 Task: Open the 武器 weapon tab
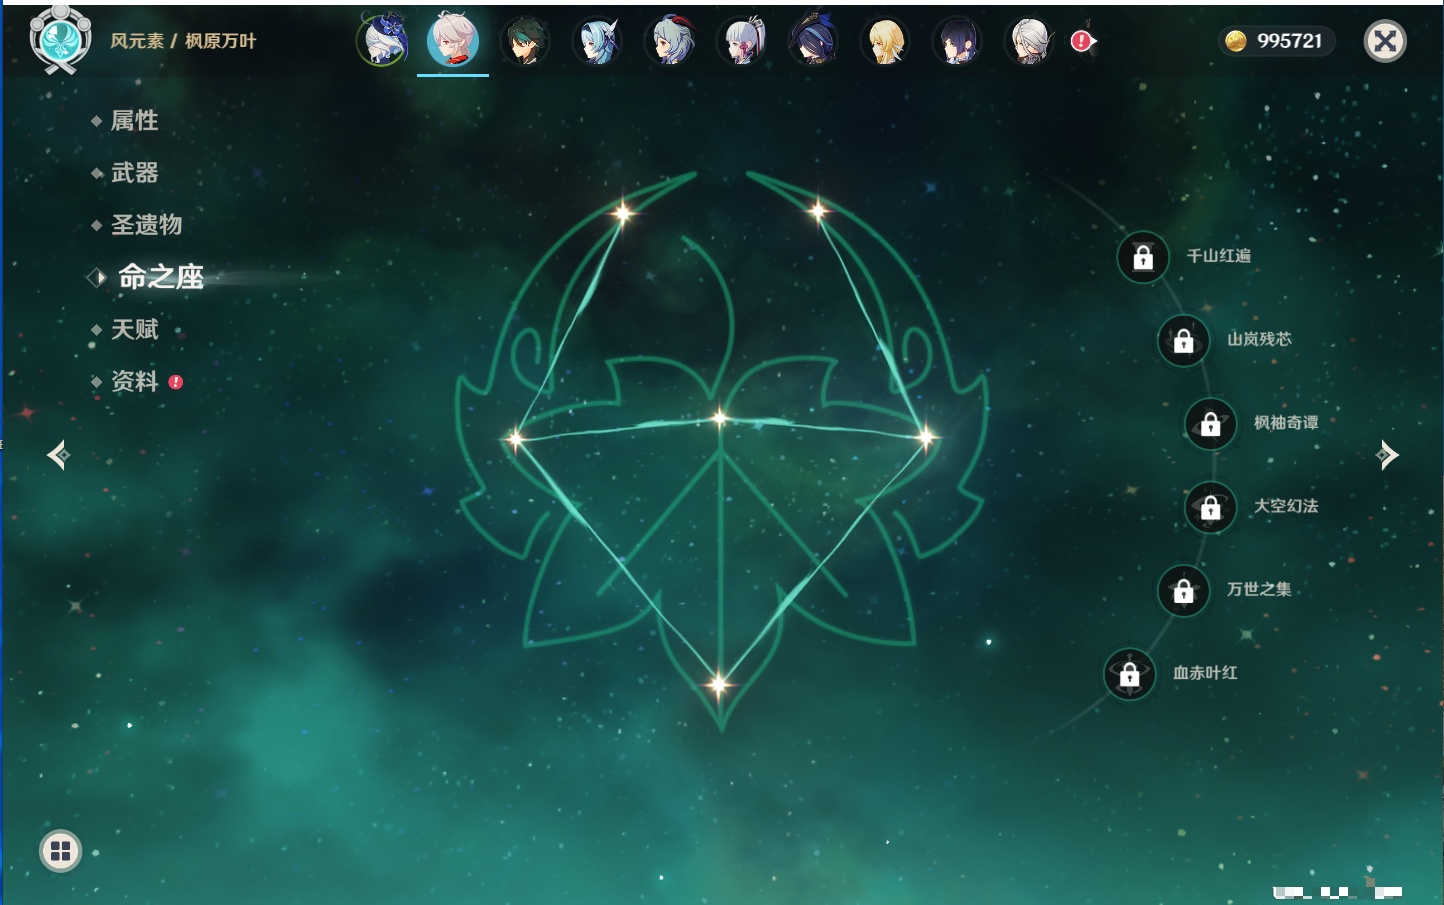coord(134,173)
